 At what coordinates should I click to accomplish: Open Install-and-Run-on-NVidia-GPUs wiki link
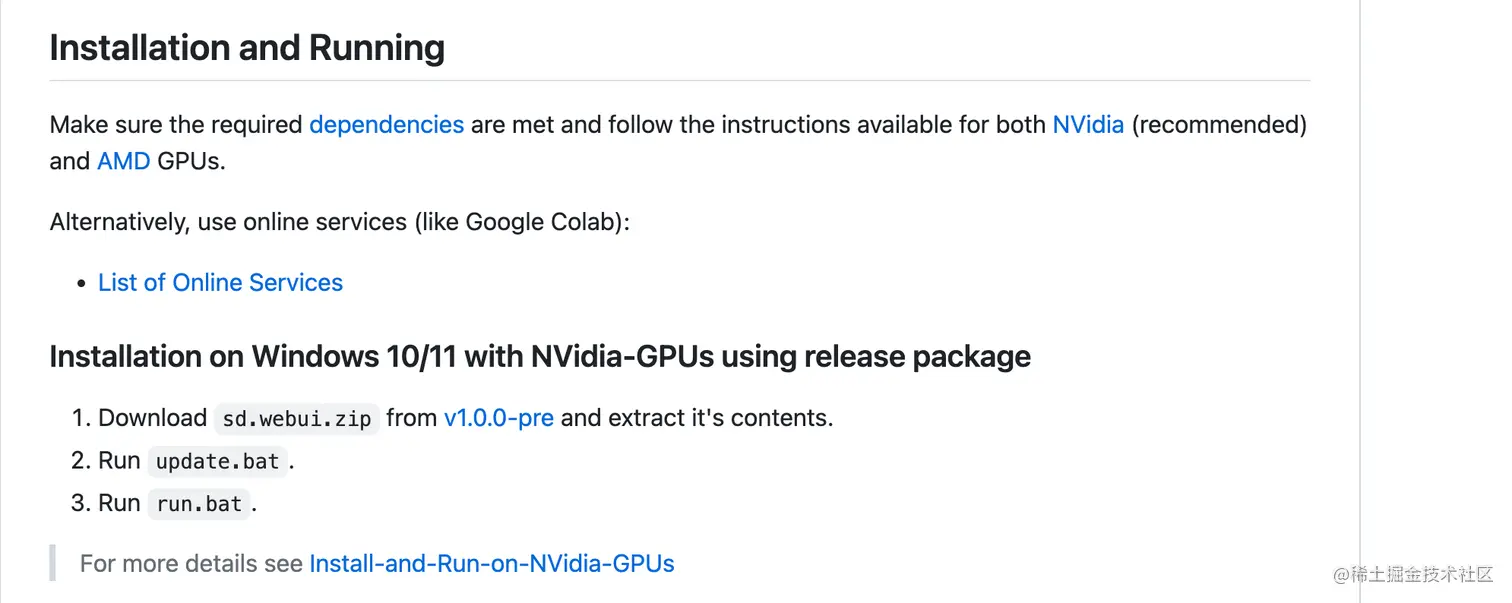(492, 564)
